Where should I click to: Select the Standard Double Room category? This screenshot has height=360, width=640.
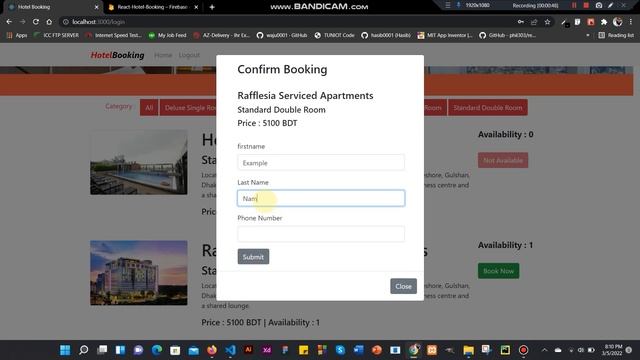click(x=488, y=108)
